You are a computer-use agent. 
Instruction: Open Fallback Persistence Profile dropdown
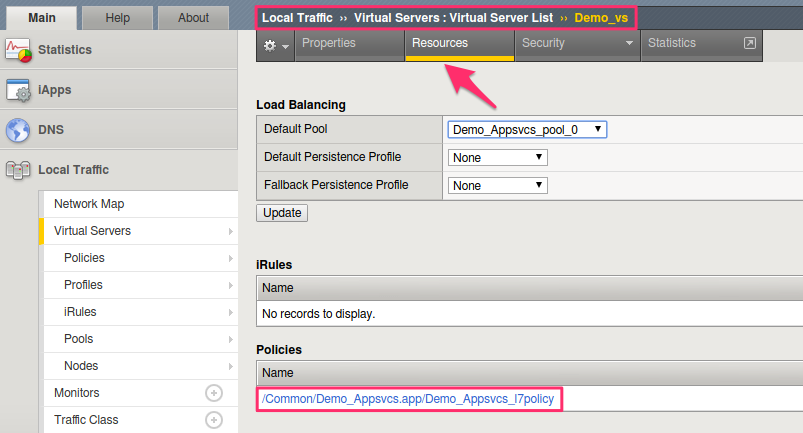pos(497,185)
